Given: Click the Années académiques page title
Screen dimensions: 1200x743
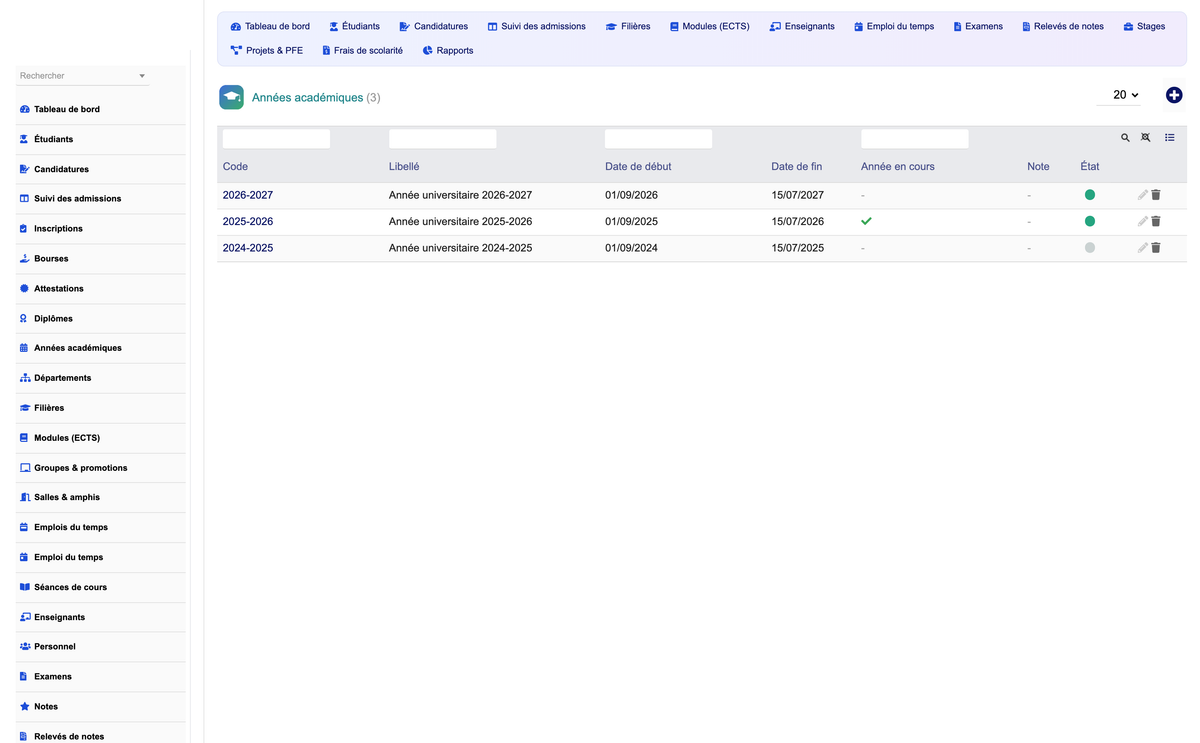Looking at the screenshot, I should (307, 97).
